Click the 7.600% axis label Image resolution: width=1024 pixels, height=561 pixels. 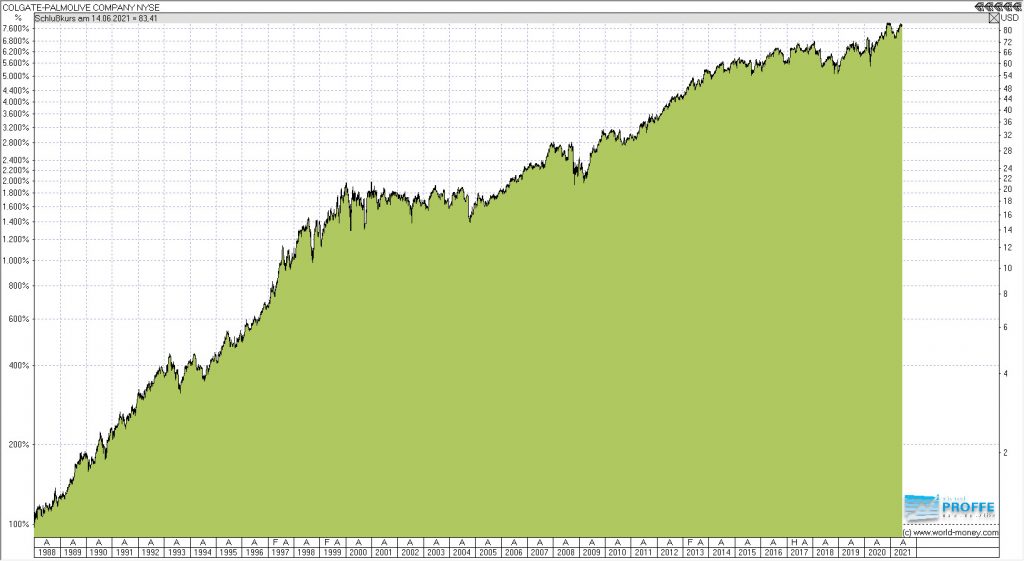coord(16,29)
